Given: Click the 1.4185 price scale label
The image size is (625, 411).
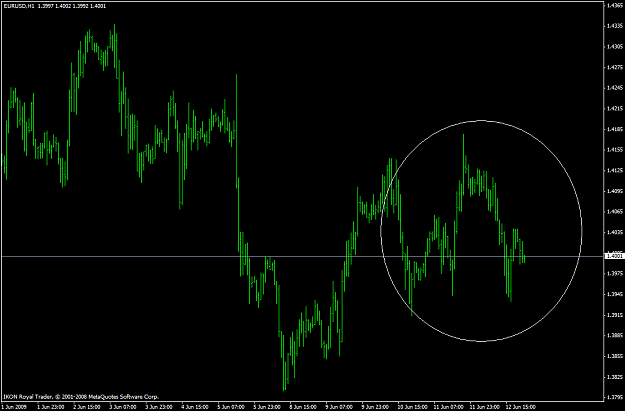Looking at the screenshot, I should tap(615, 129).
